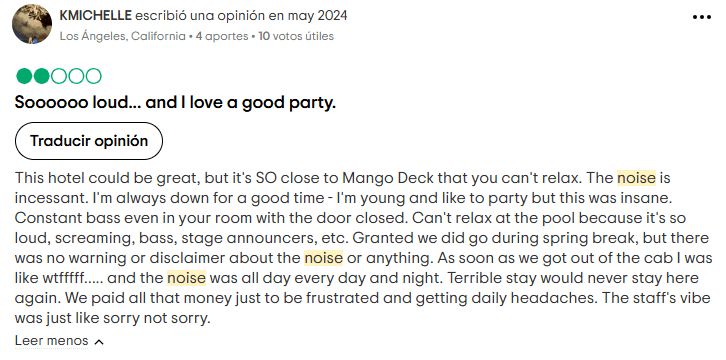Viewport: 726px width, 360px height.
Task: Click the second filled rating bubble
Action: pos(42,76)
